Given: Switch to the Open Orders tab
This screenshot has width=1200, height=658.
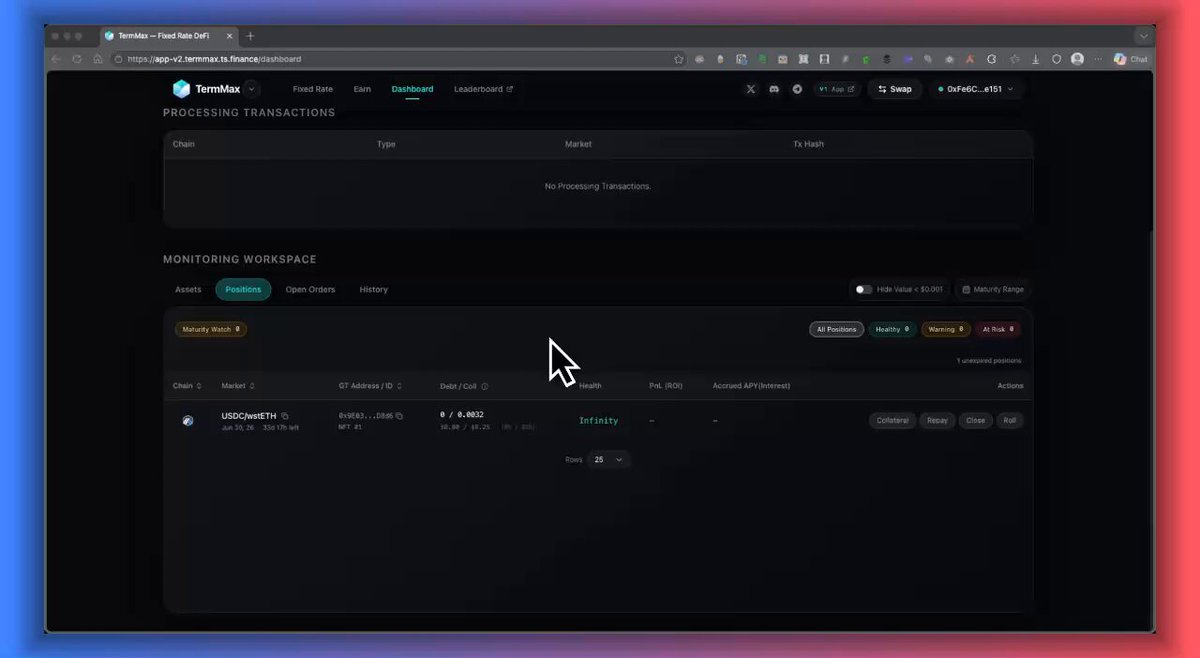Looking at the screenshot, I should coord(310,290).
